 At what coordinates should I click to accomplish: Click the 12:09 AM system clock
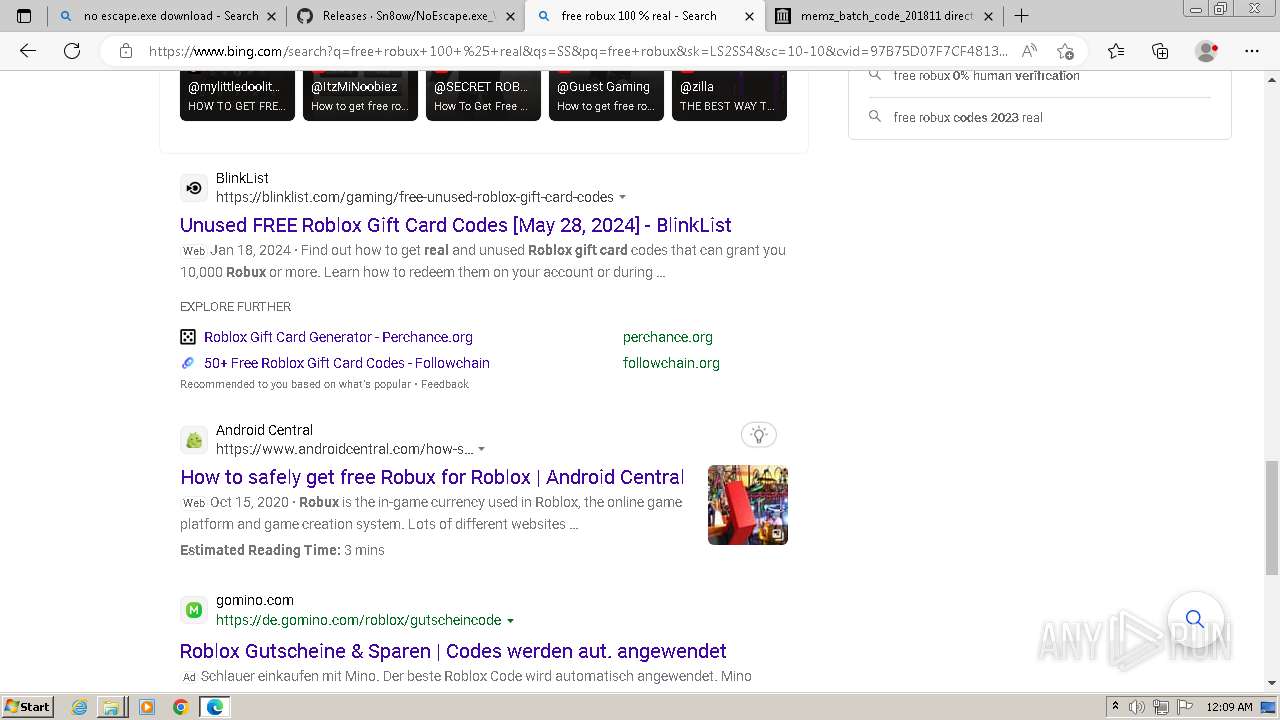tap(1229, 707)
